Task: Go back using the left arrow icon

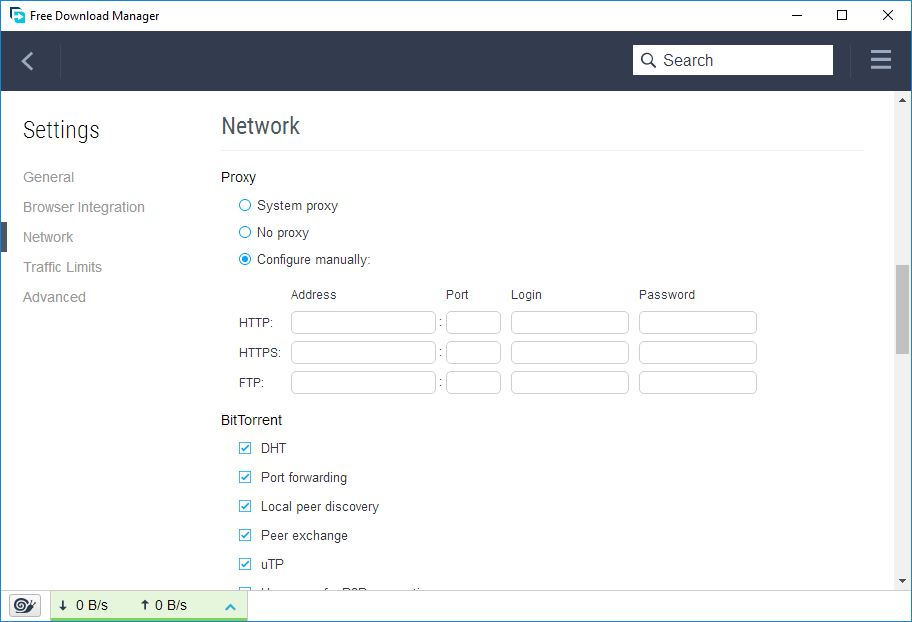Action: pos(27,61)
